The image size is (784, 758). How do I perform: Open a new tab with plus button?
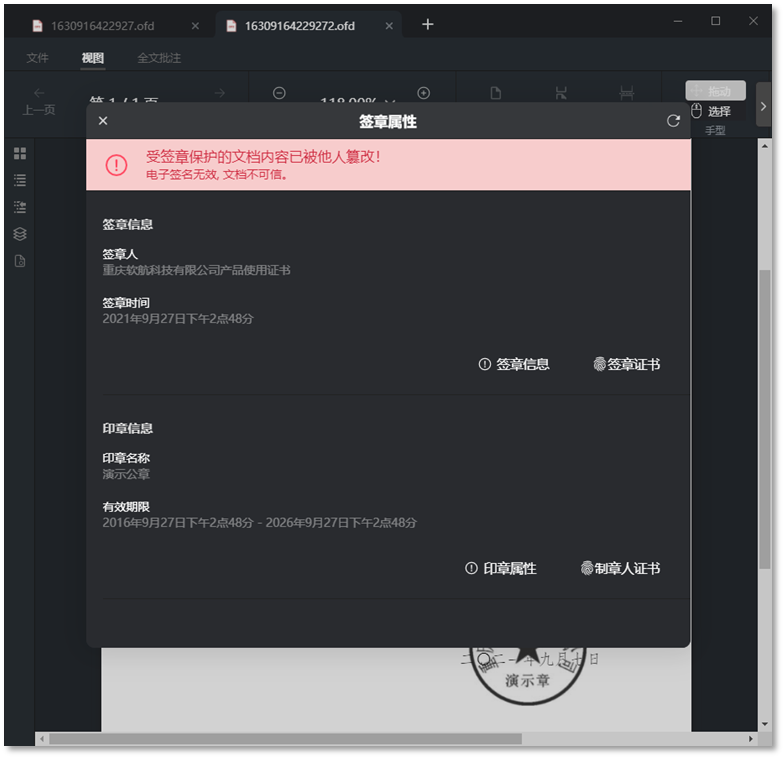coord(428,24)
